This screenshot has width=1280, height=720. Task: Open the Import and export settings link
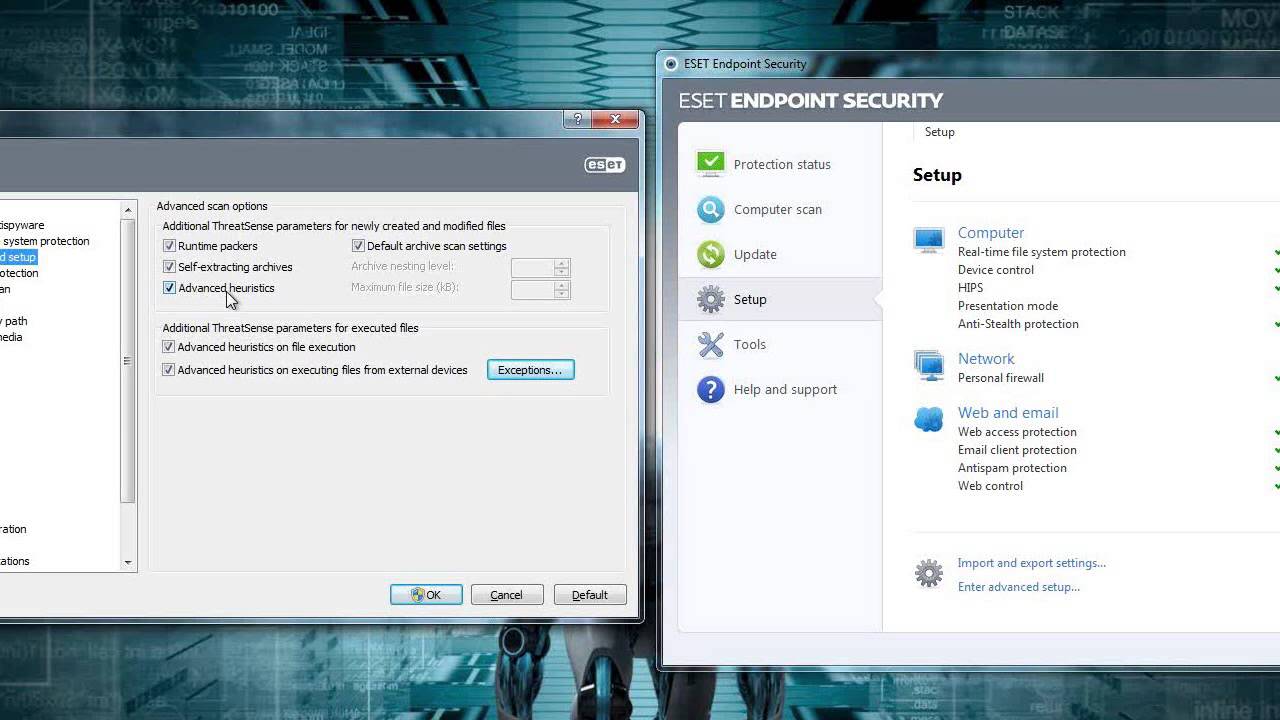pyautogui.click(x=1031, y=563)
